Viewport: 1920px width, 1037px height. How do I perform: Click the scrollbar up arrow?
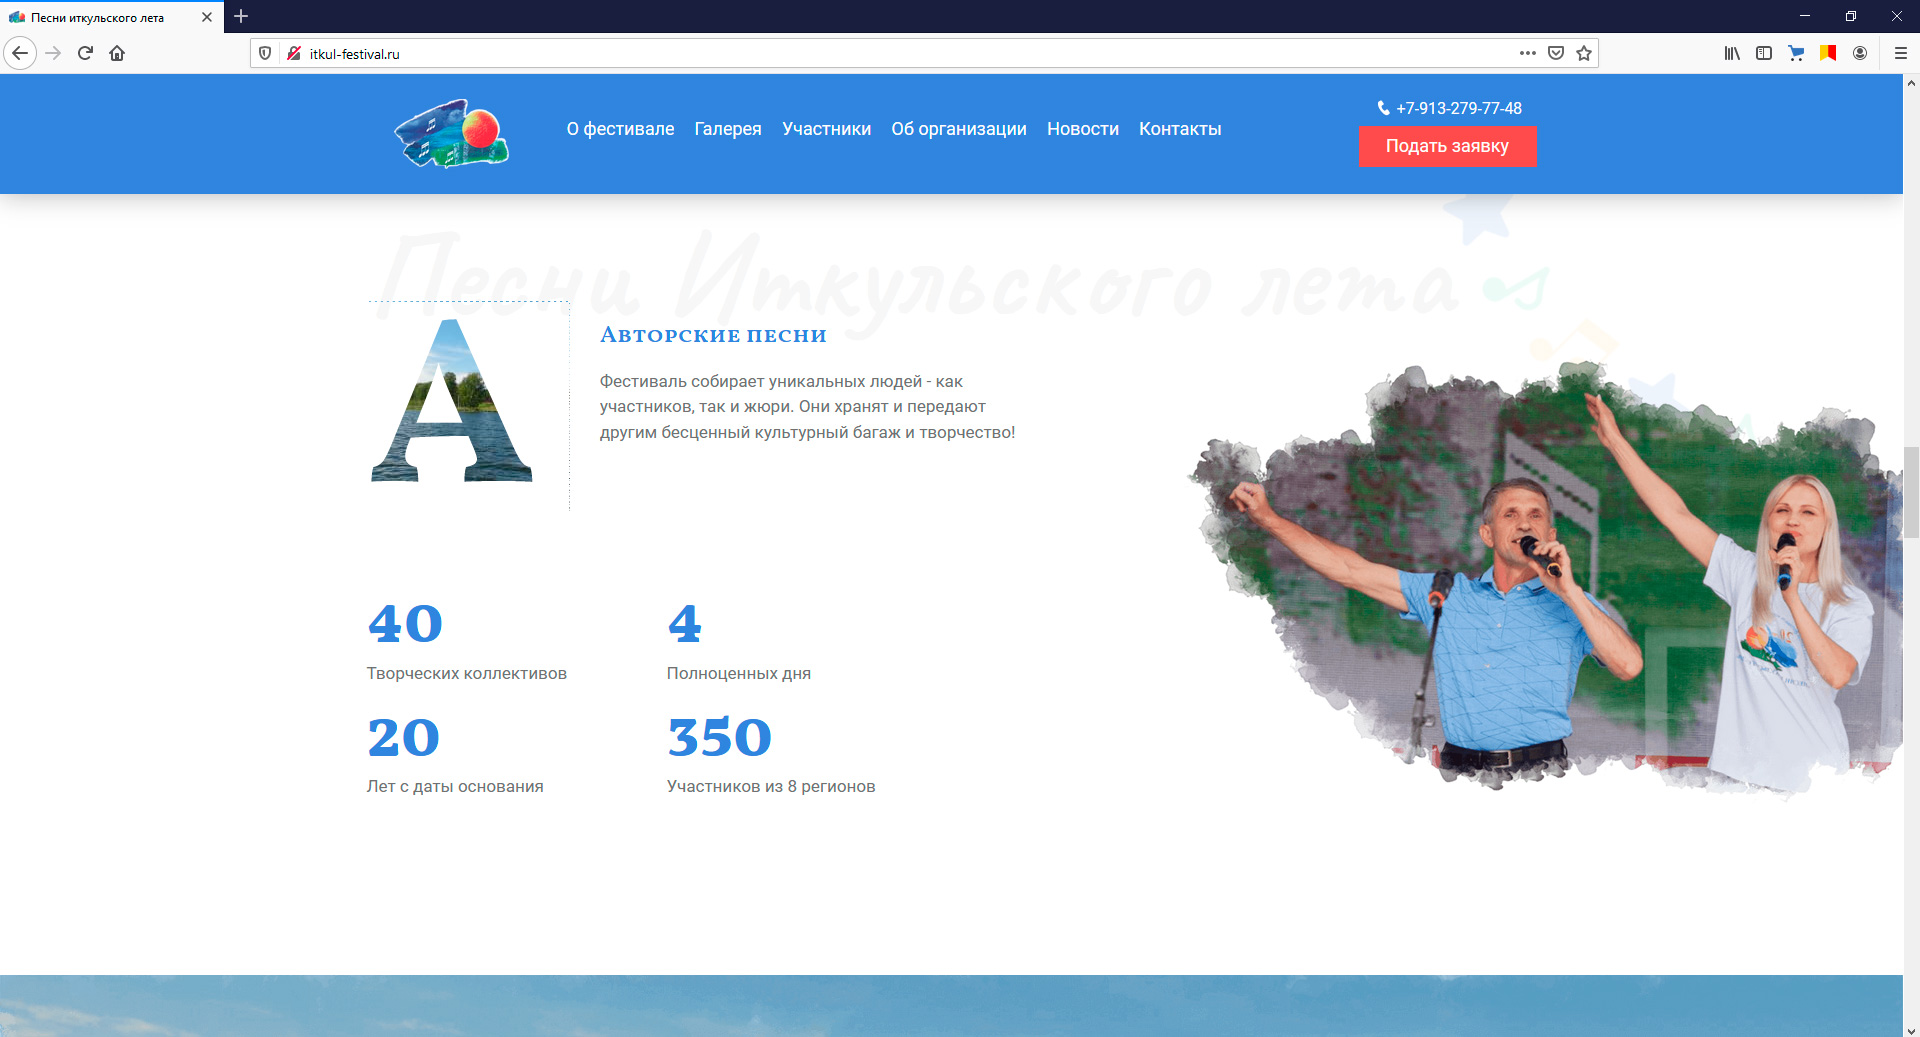(1911, 83)
